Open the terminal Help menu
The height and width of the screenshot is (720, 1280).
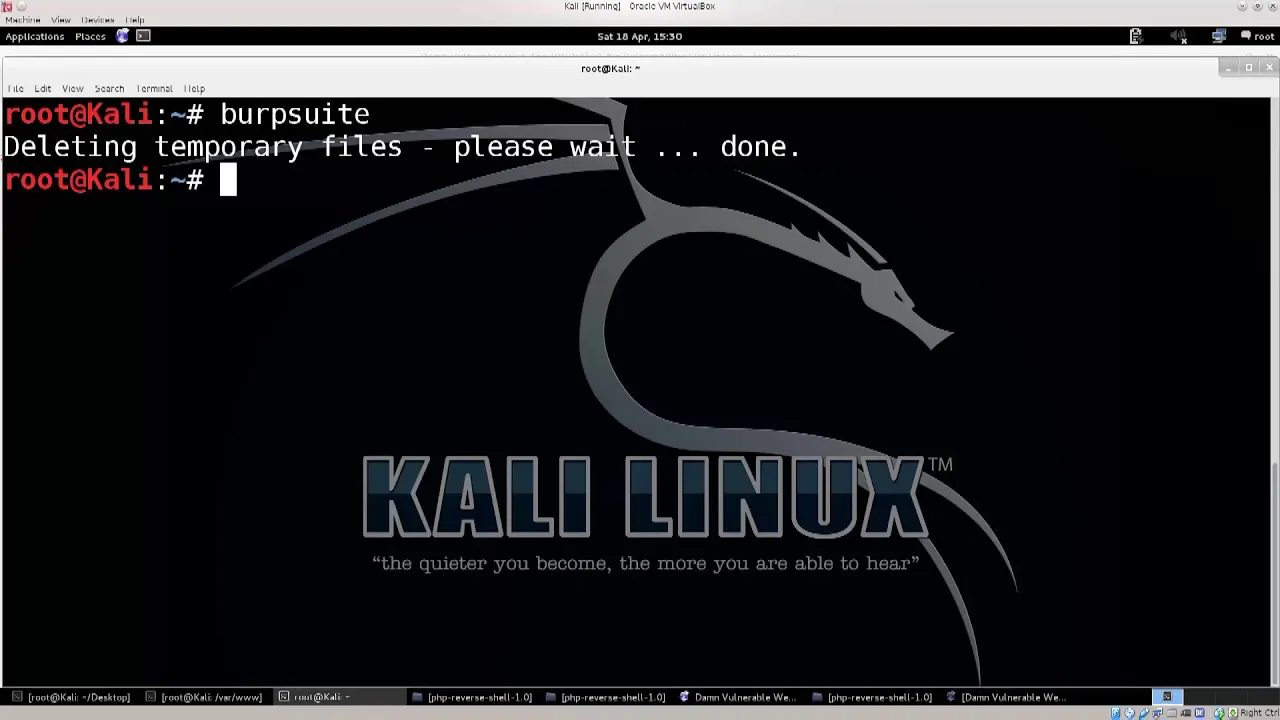pyautogui.click(x=194, y=89)
